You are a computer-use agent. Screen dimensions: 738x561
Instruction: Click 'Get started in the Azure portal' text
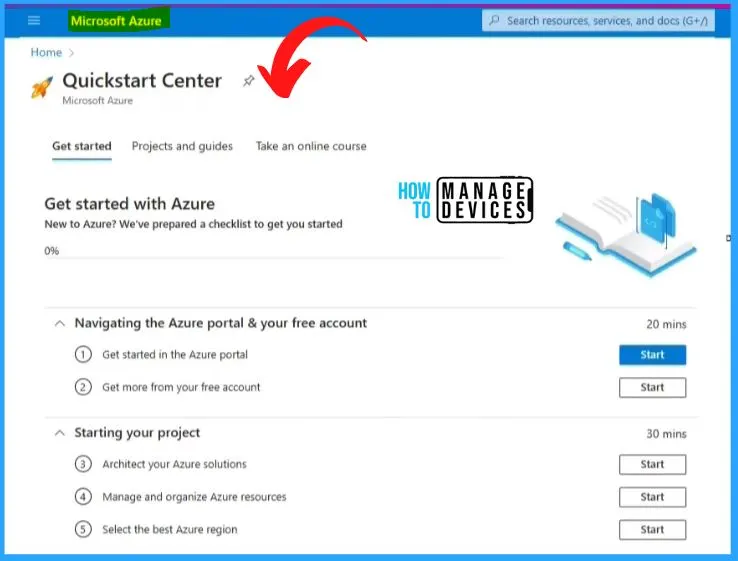(175, 355)
